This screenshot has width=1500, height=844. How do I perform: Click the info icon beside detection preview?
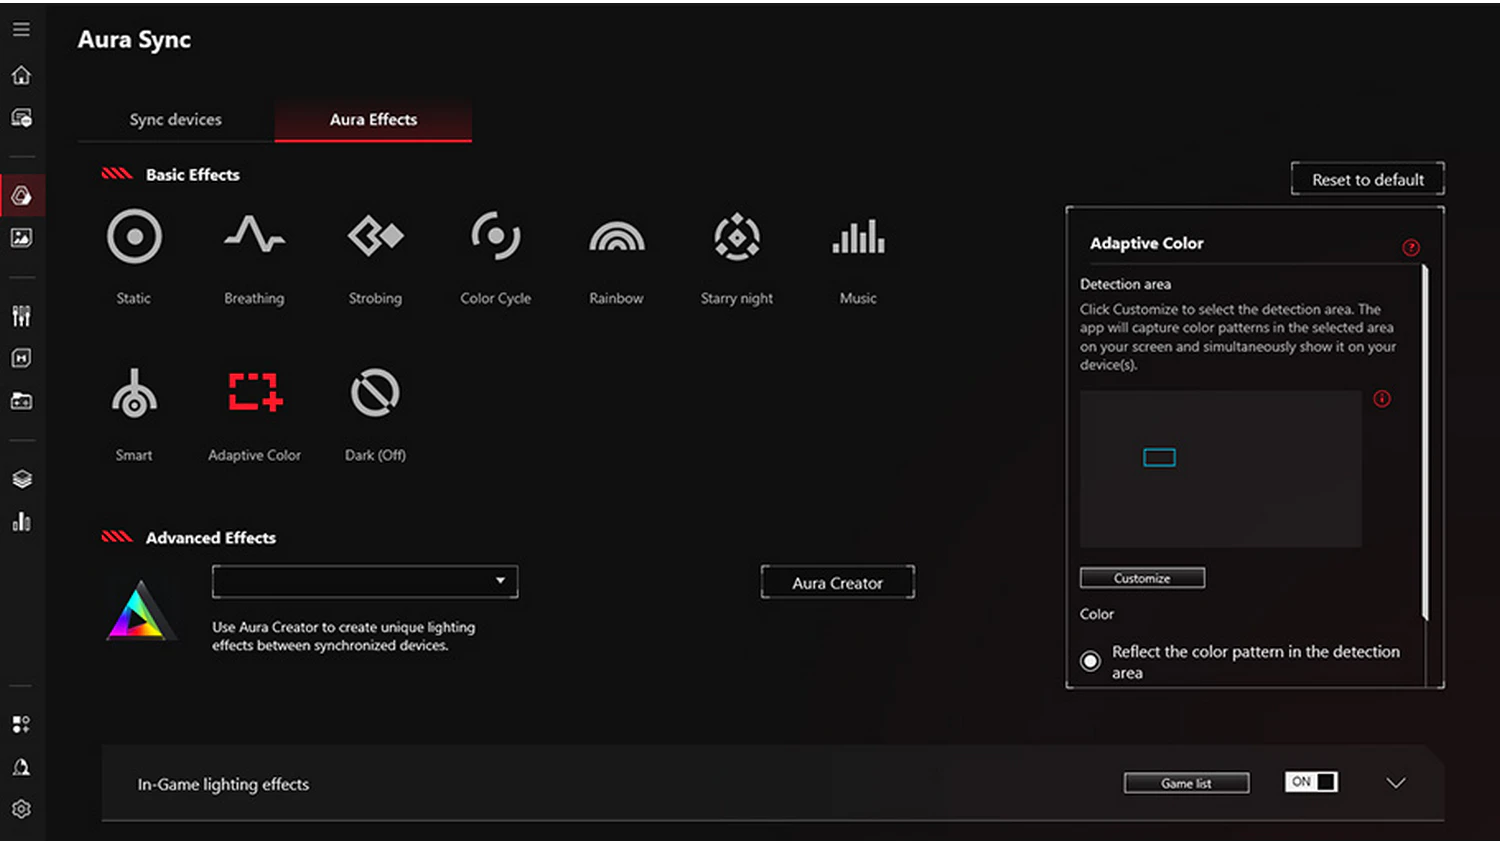click(1382, 399)
